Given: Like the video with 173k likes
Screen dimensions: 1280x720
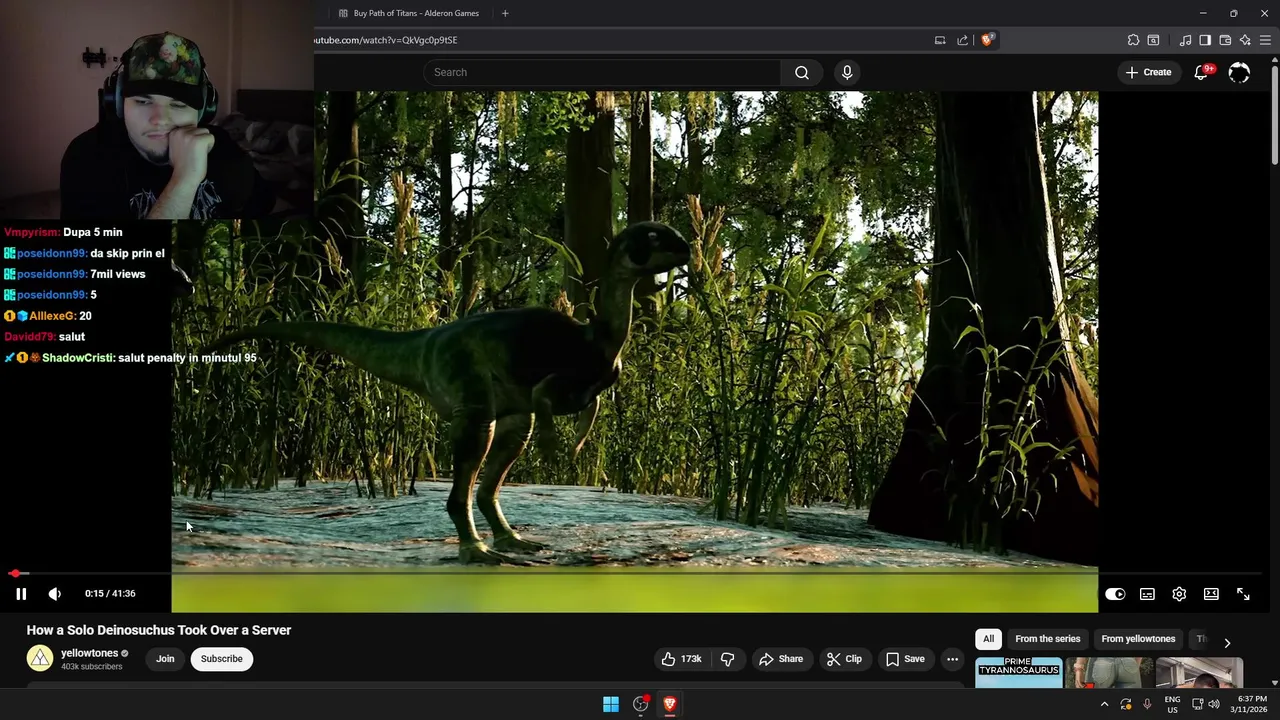Looking at the screenshot, I should 682,659.
